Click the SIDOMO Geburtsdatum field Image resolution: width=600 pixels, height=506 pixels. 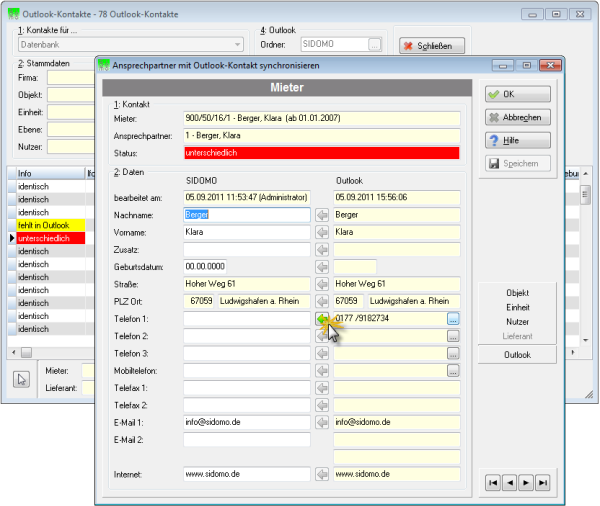[205, 266]
